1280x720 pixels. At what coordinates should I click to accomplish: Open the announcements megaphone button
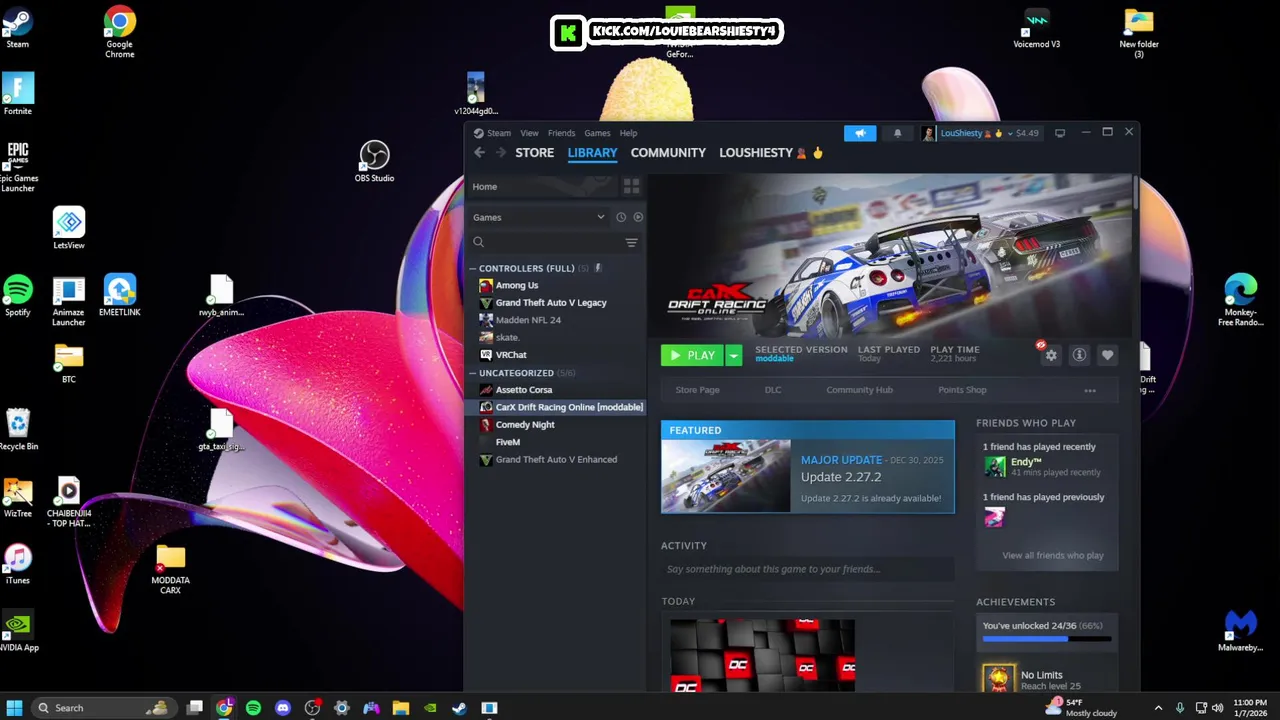click(860, 133)
